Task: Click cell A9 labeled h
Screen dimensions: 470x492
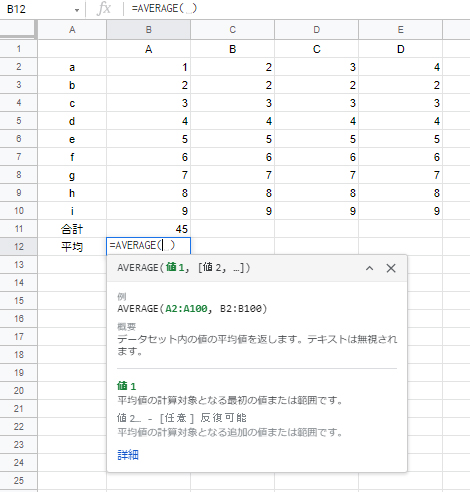Action: [x=72, y=193]
